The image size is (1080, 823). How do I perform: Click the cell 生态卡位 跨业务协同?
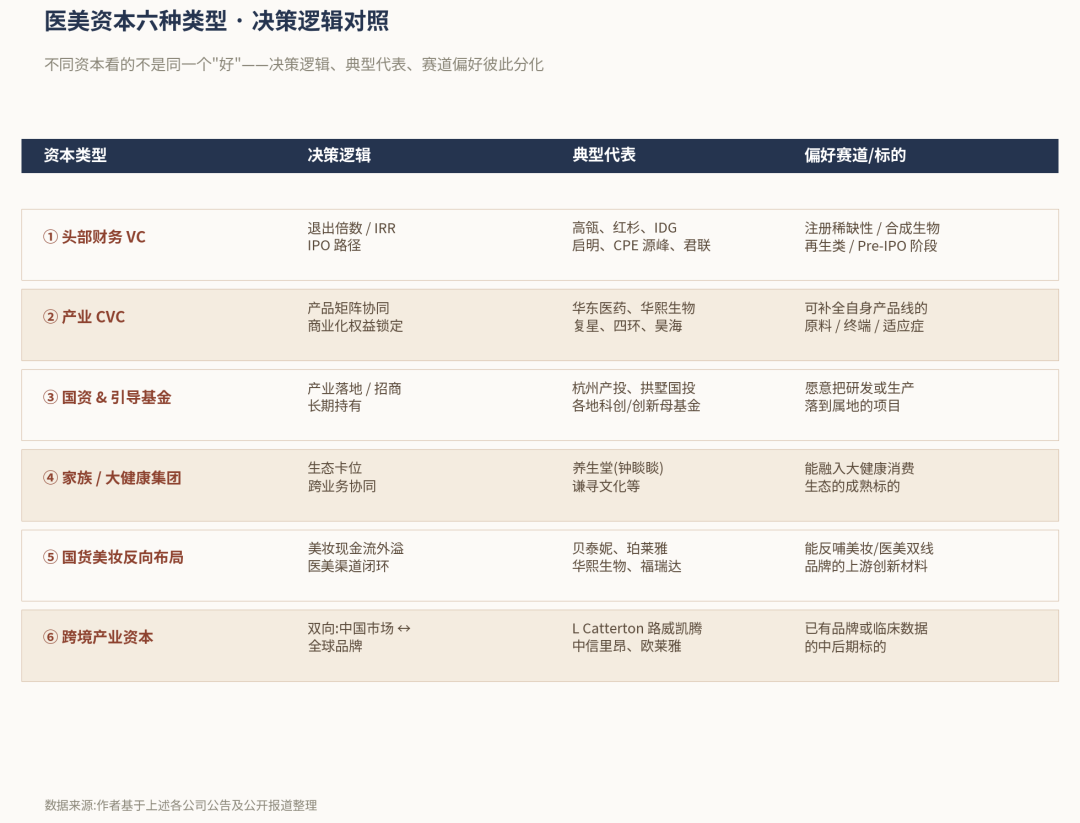point(342,477)
